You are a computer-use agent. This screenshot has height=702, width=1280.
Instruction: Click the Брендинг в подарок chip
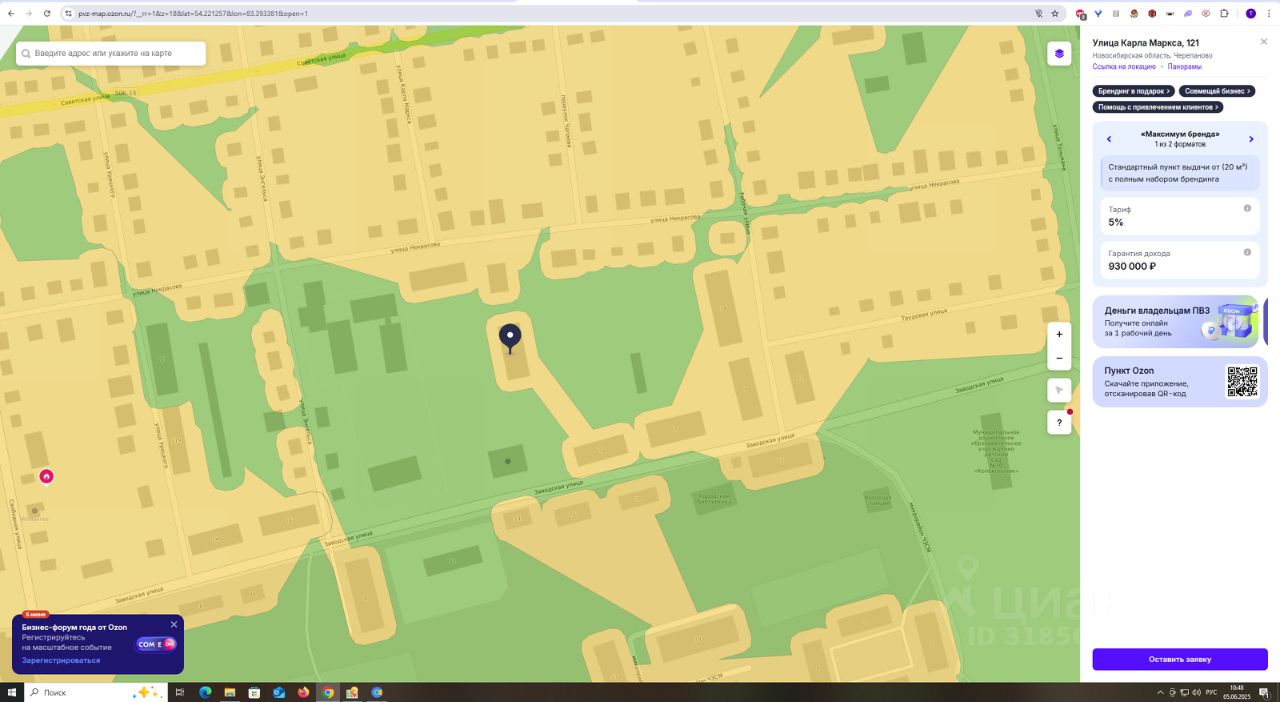[x=1133, y=91]
